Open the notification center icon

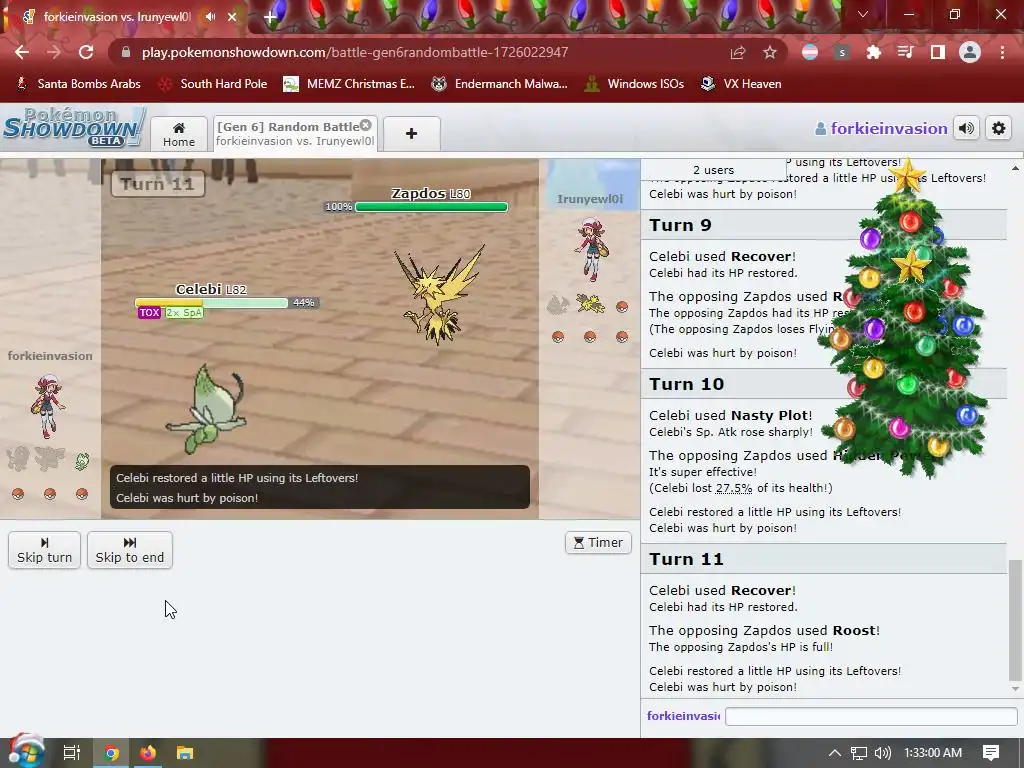(991, 753)
